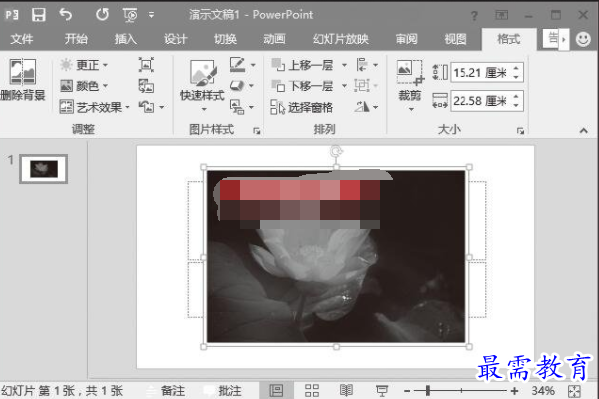Open the Picture Styles dialog launcher
This screenshot has width=599, height=399.
[257, 131]
